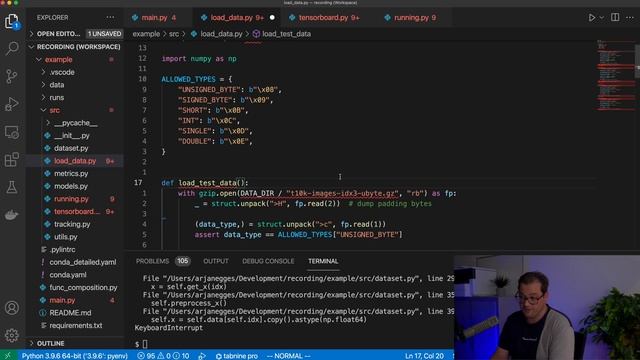Close the unsaved load_data.py tab dot
The height and width of the screenshot is (360, 640).
click(x=272, y=18)
